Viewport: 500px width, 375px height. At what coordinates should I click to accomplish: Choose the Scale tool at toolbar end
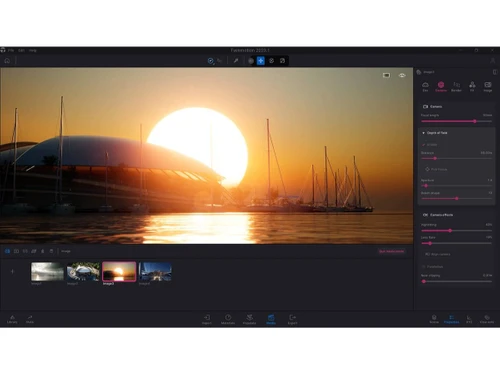(282, 61)
